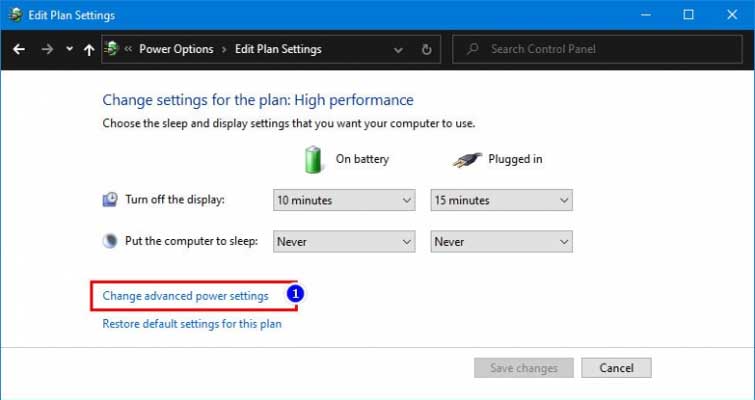
Task: Click the Edit Plan Settings title bar icon
Action: [15, 15]
